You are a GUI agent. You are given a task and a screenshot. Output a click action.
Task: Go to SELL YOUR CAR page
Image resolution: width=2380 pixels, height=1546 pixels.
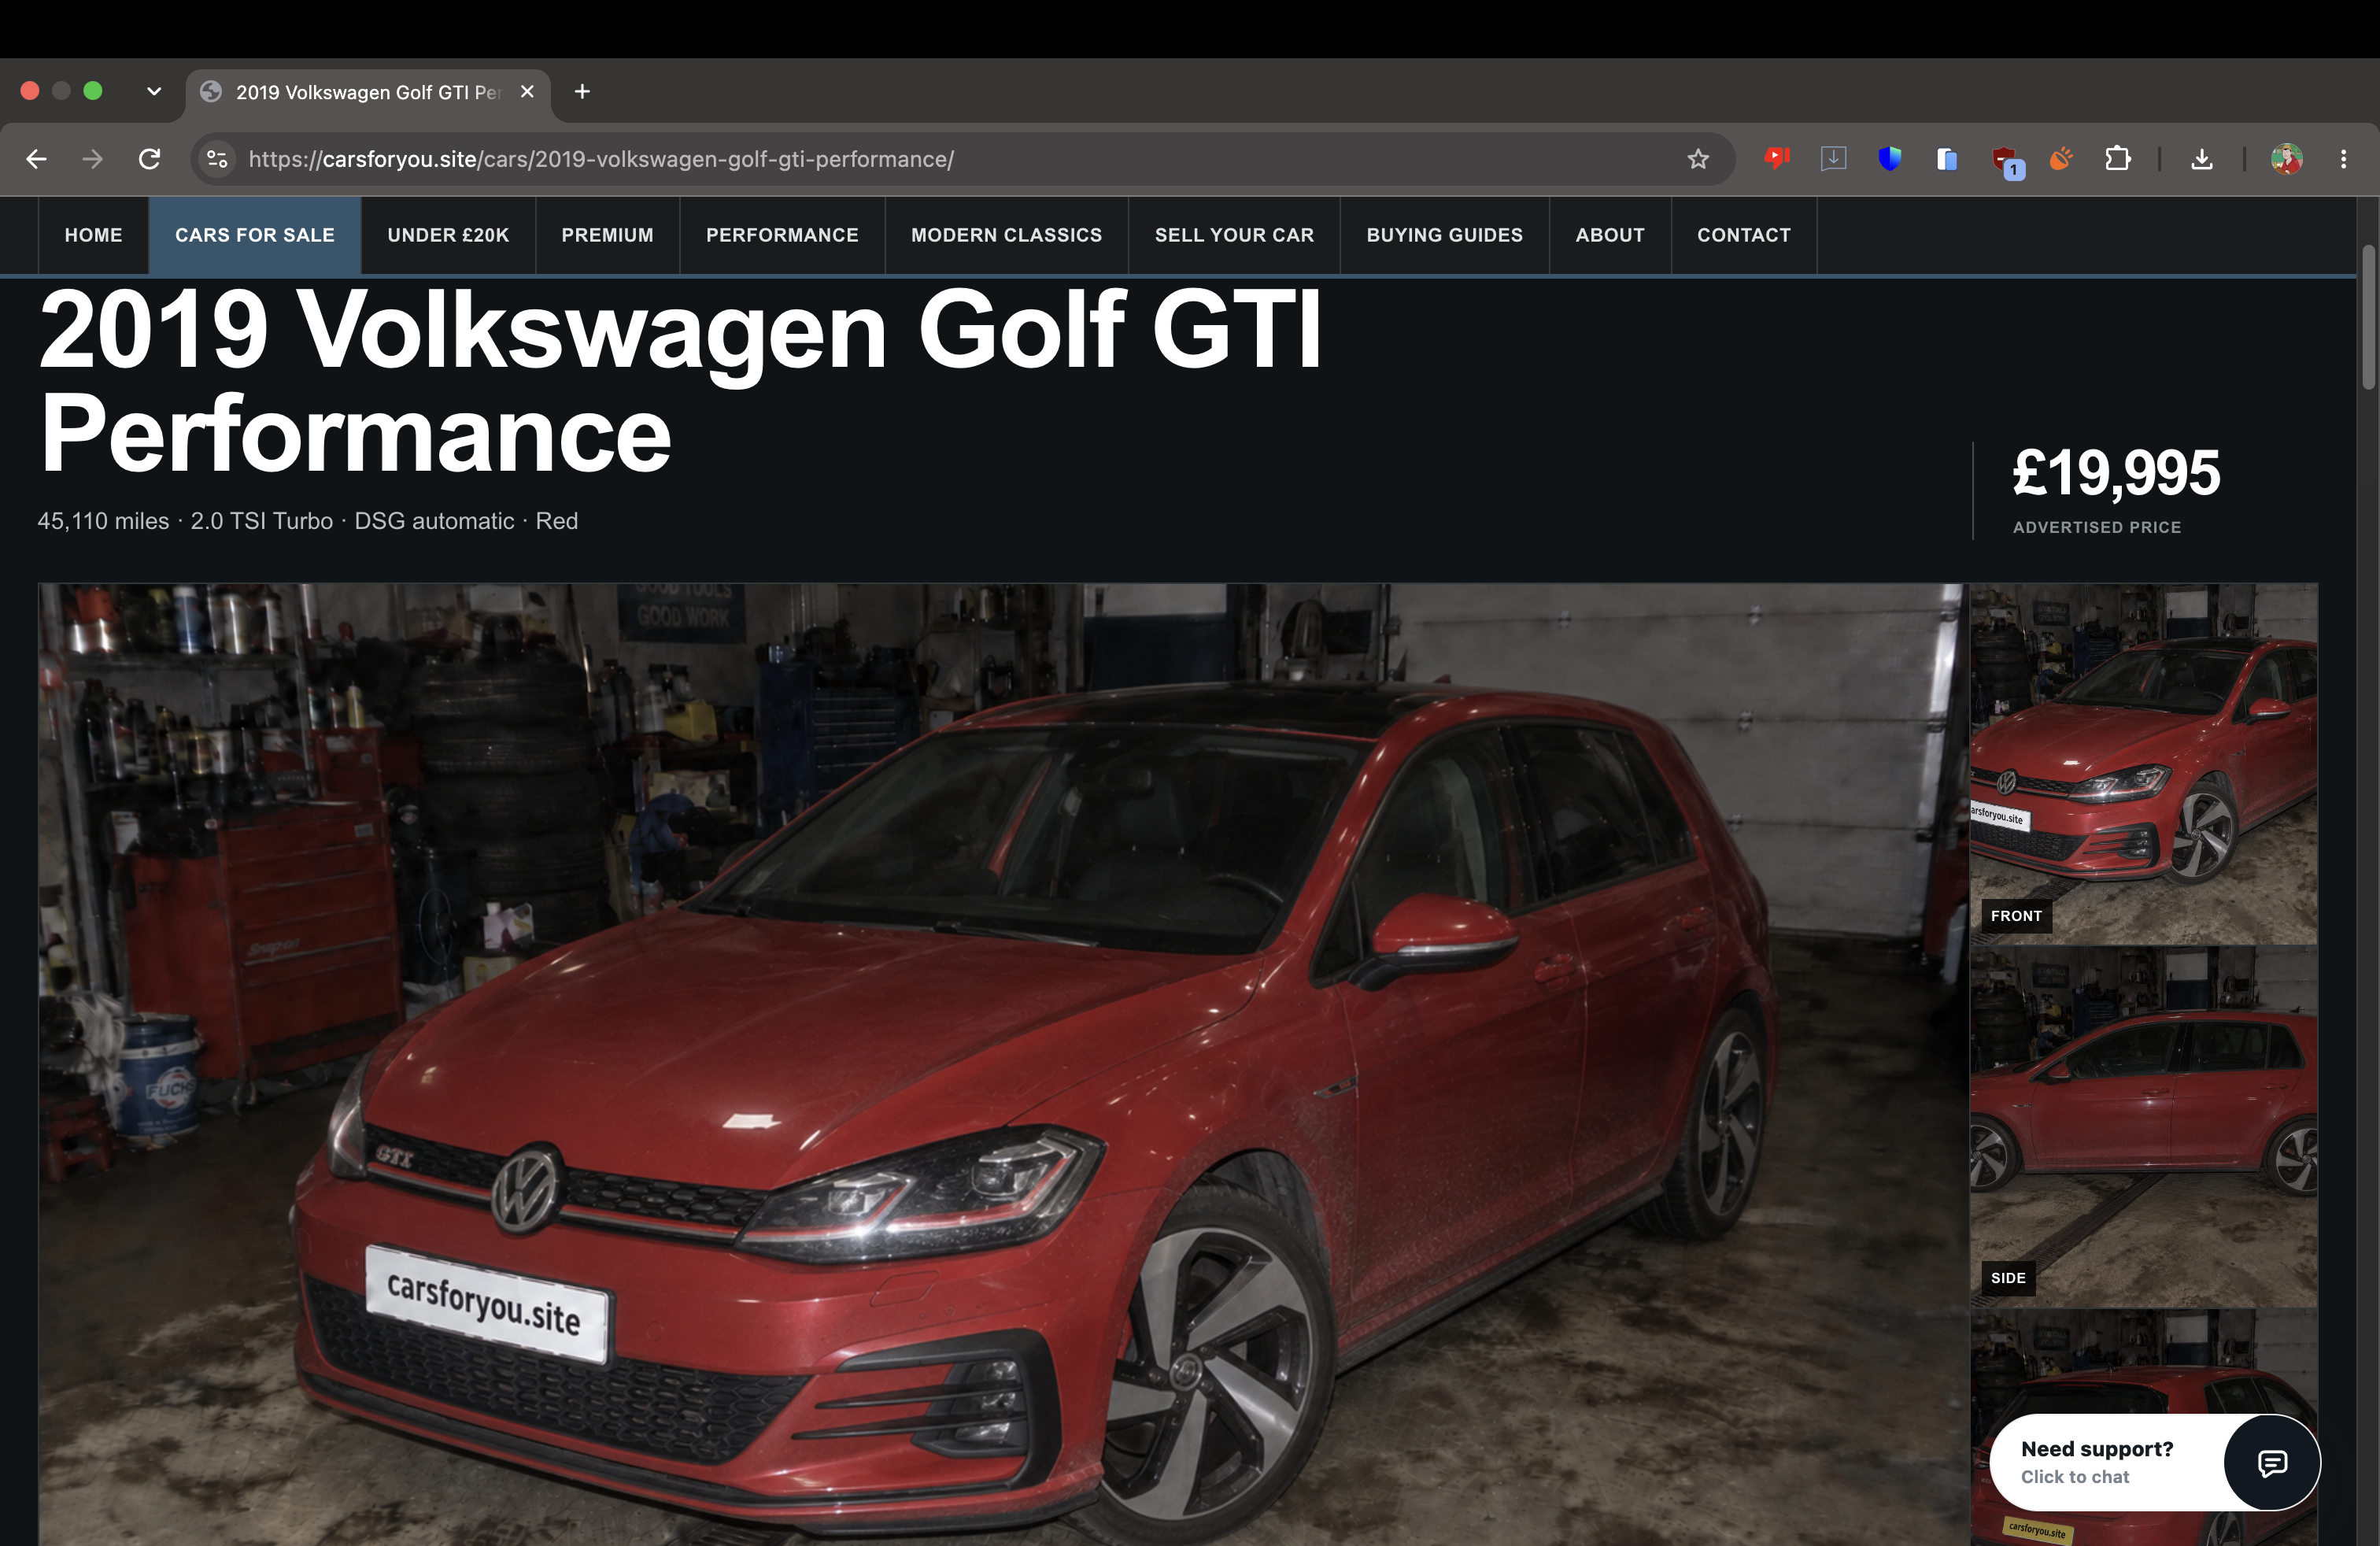click(1235, 235)
